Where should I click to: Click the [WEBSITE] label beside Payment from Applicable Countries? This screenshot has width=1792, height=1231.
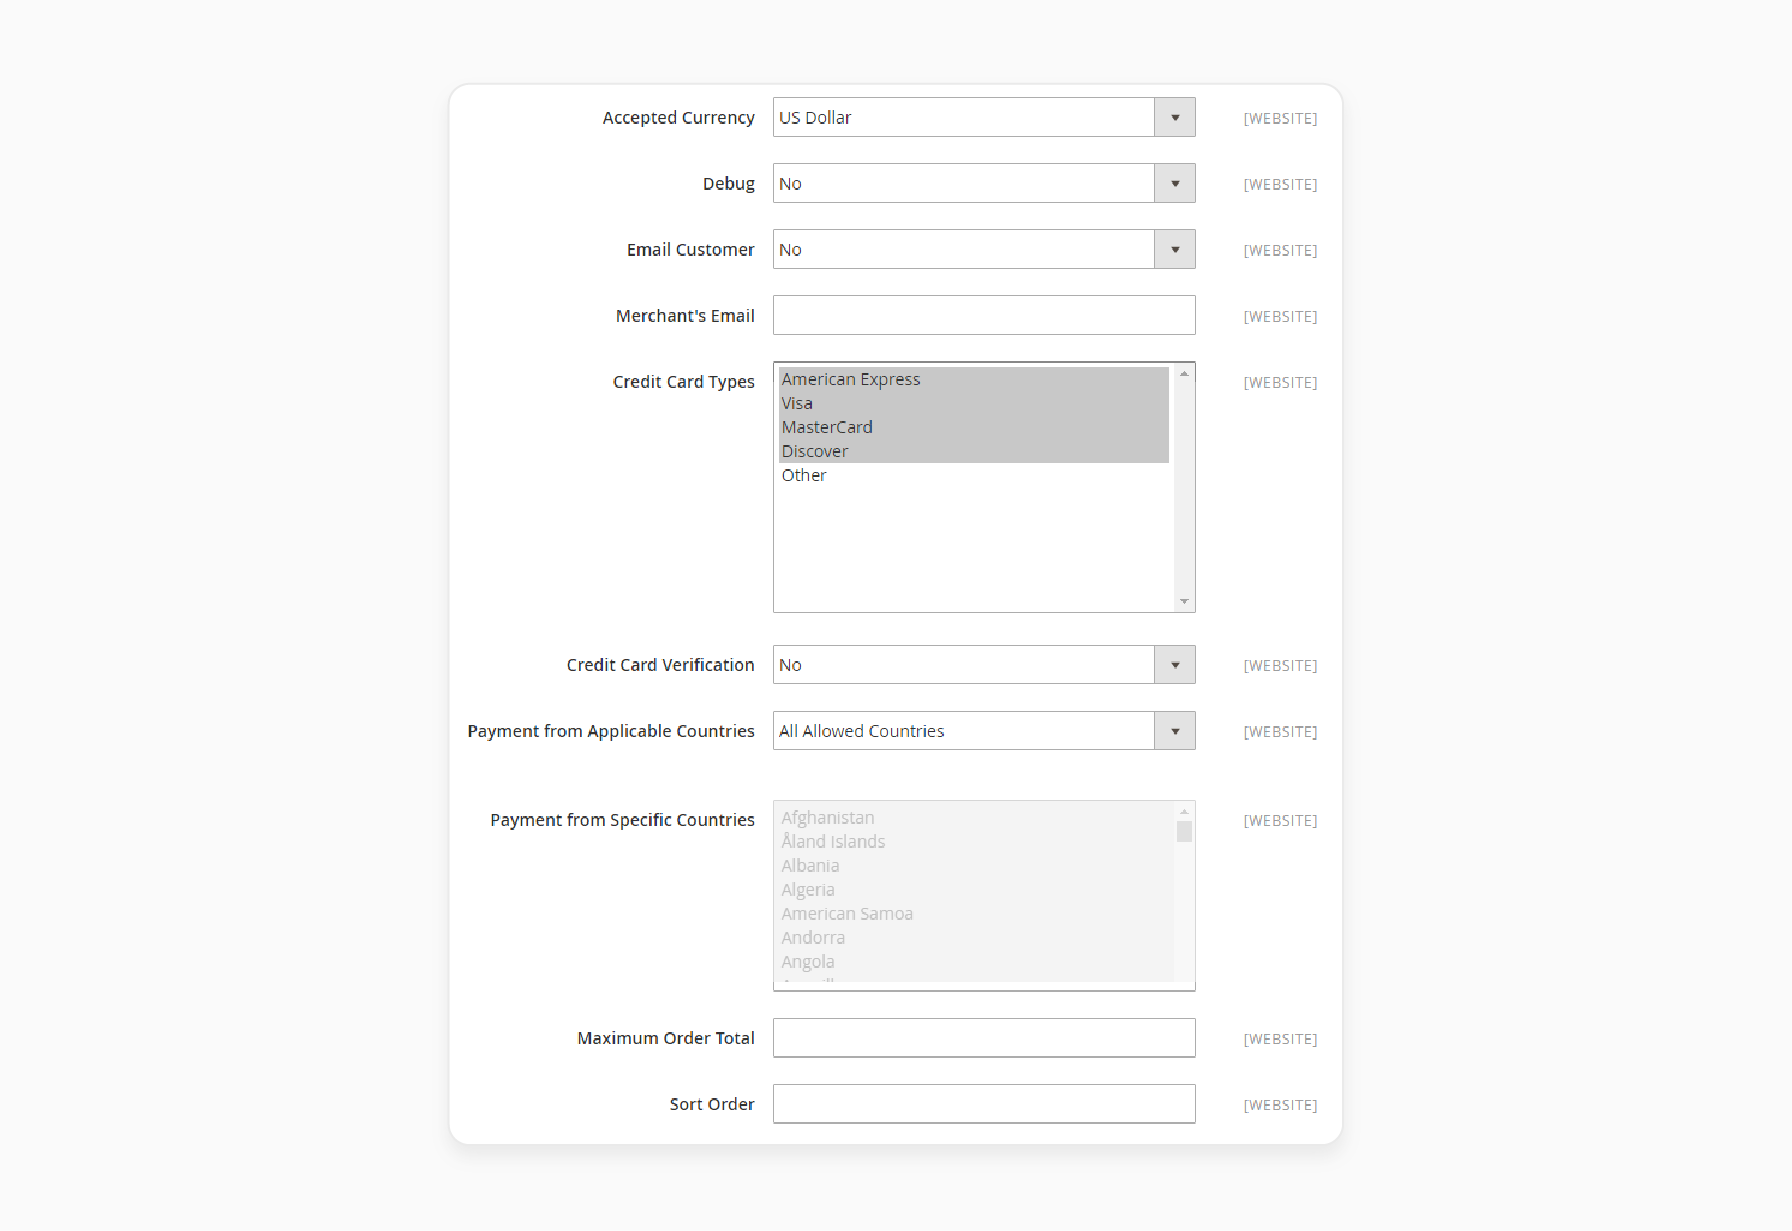(1280, 731)
